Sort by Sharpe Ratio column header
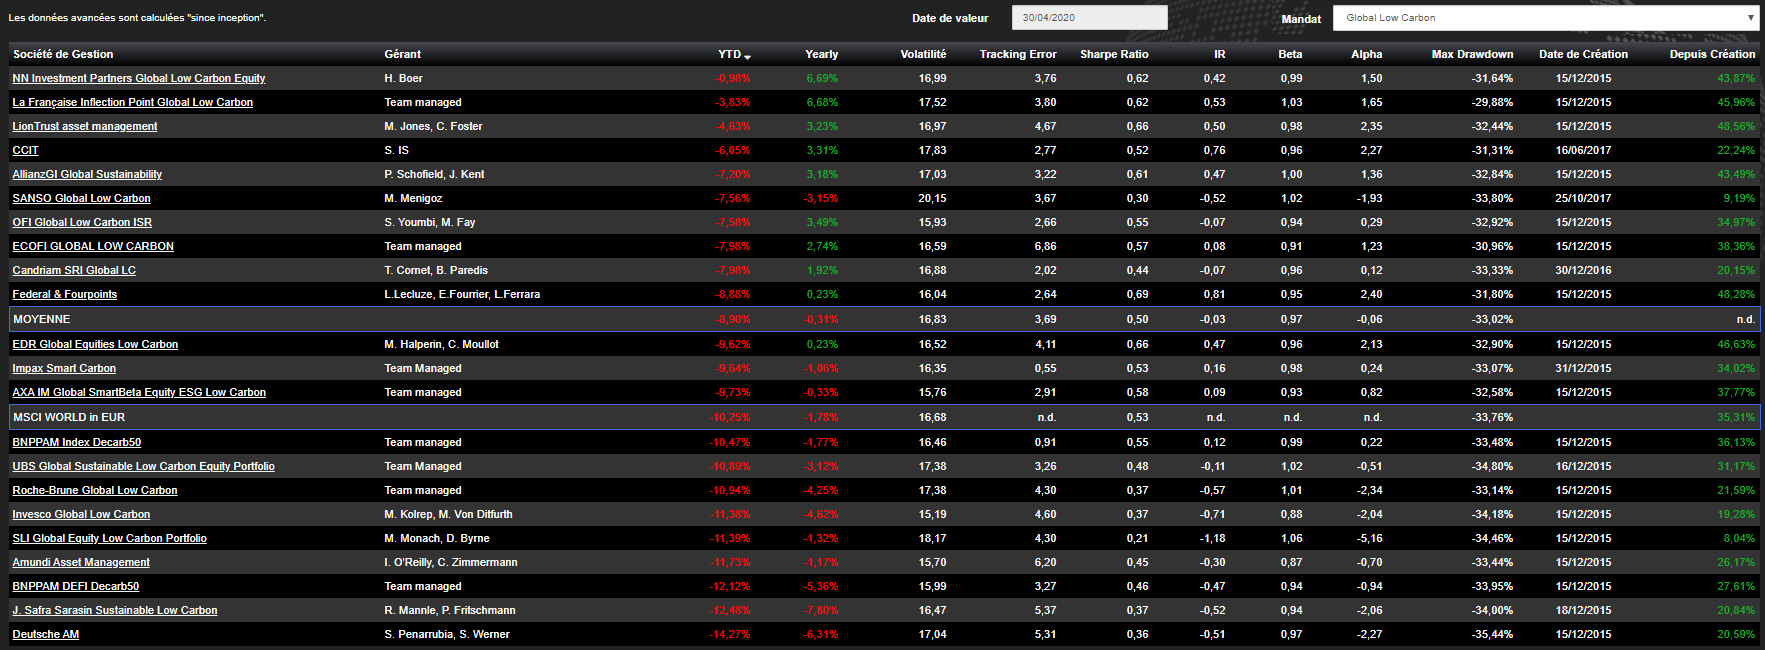 (1114, 54)
